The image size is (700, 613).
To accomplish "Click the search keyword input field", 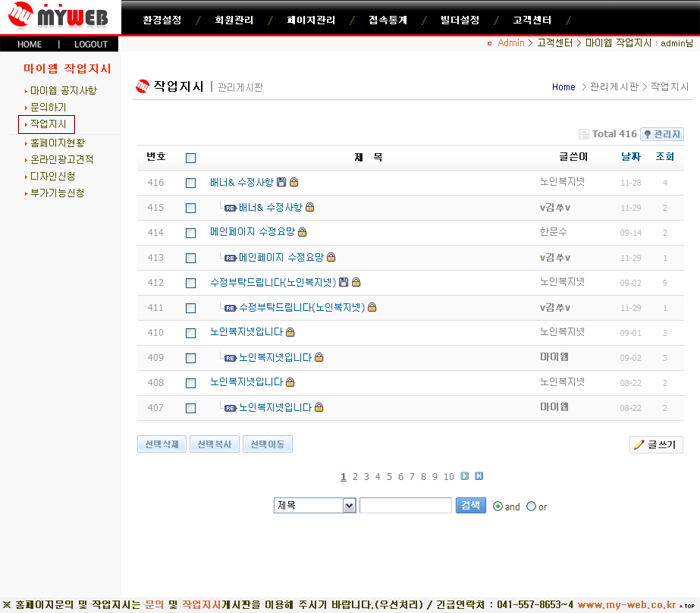I will tap(405, 506).
